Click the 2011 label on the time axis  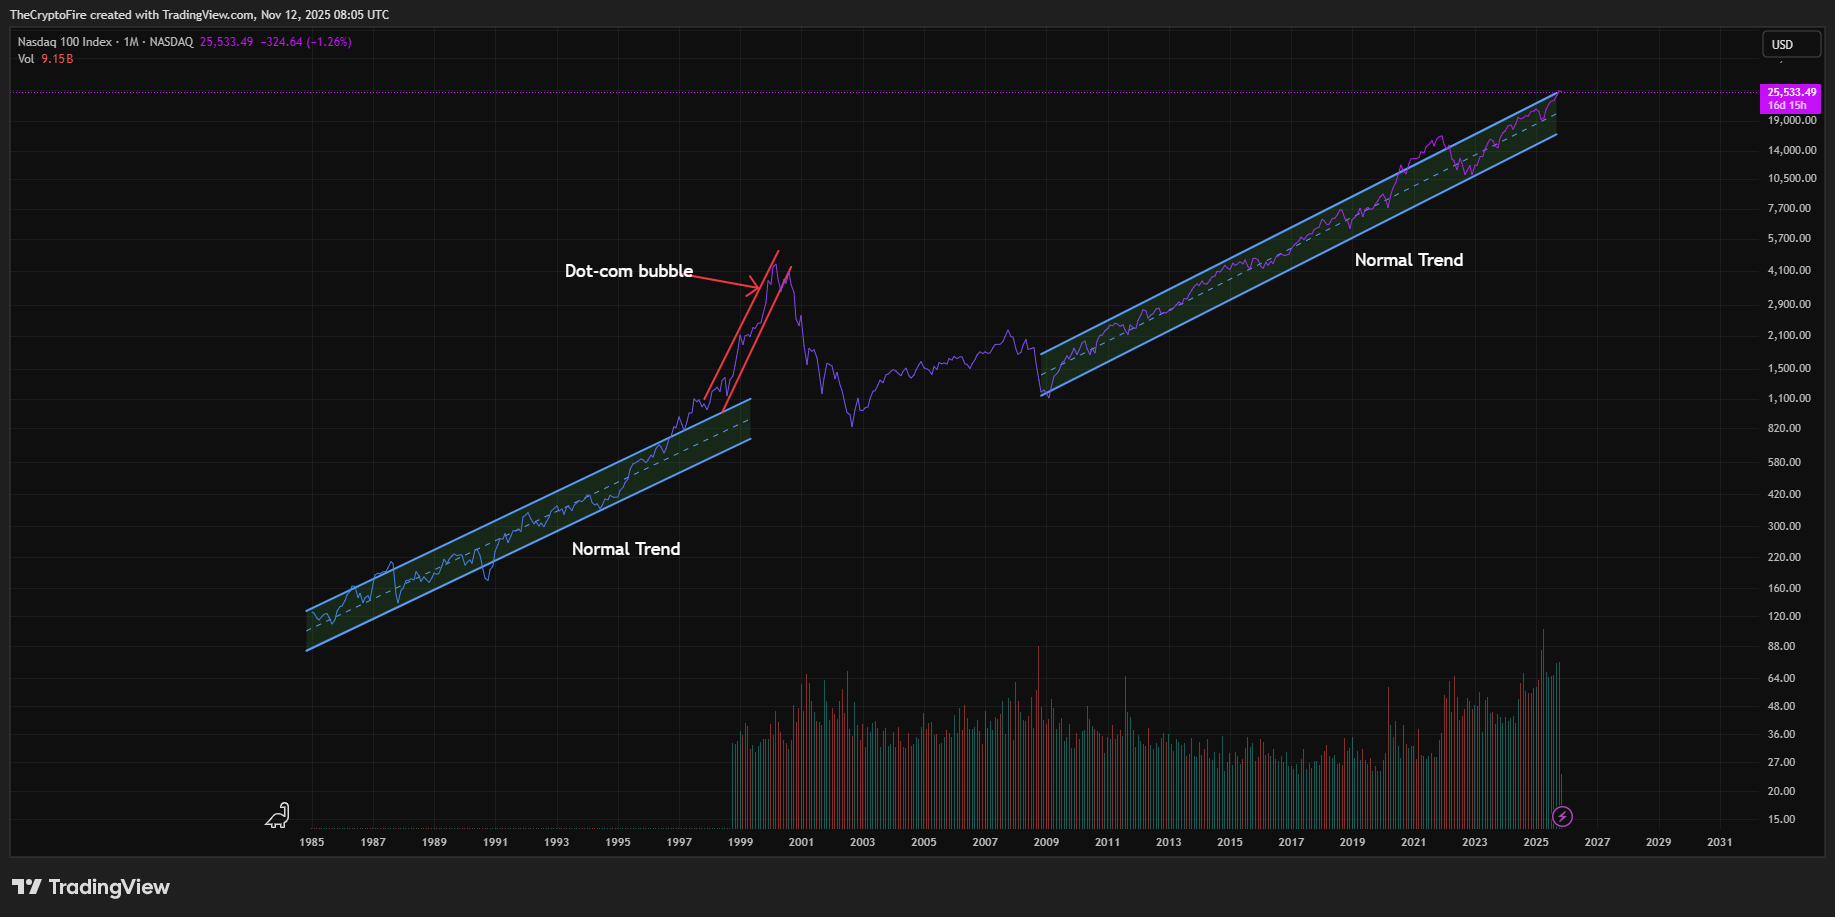(x=1108, y=842)
